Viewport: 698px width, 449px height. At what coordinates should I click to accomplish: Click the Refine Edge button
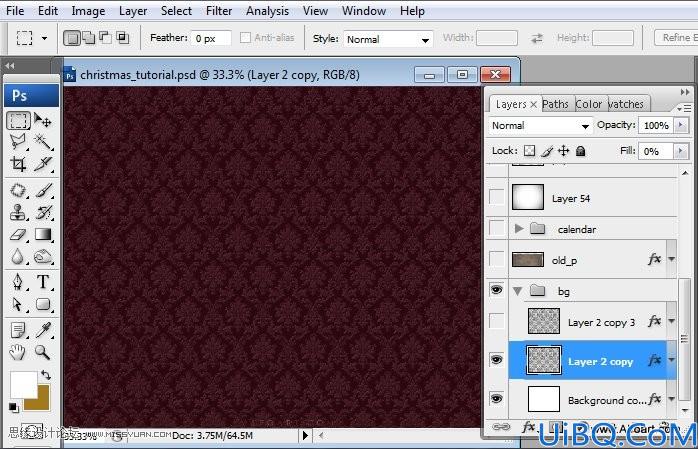tap(677, 38)
